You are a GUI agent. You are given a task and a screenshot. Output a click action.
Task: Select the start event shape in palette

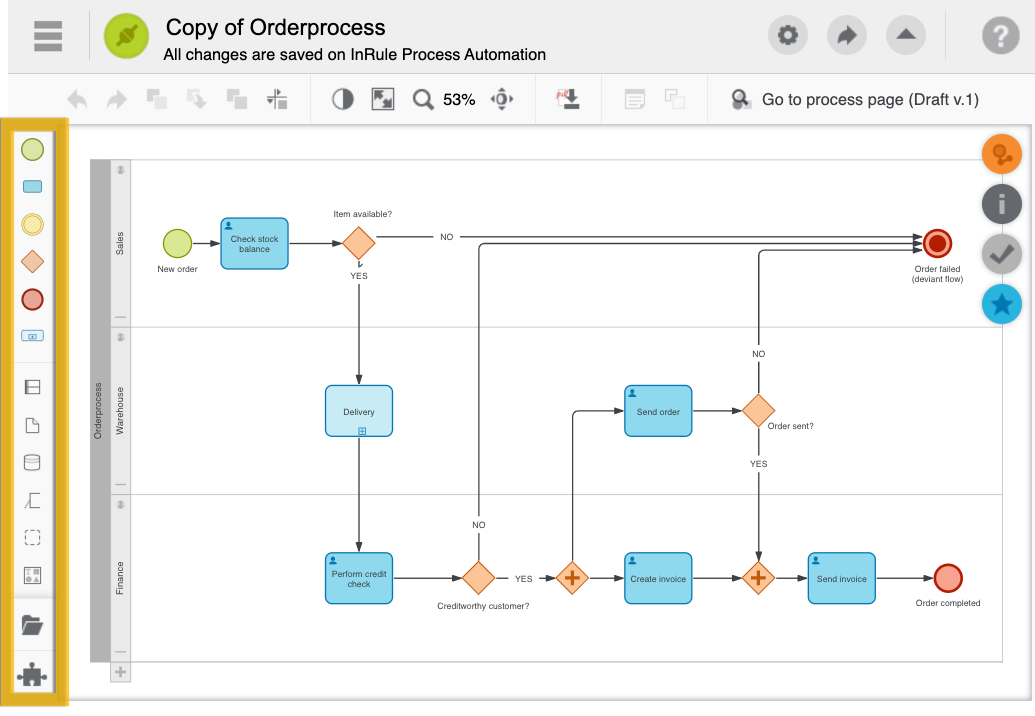[32, 150]
